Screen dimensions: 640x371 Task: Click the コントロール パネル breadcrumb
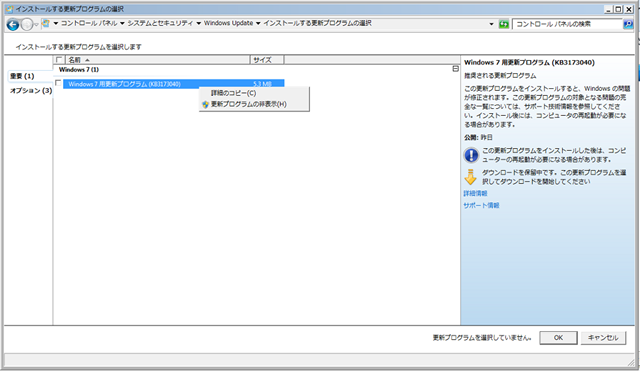(89, 24)
